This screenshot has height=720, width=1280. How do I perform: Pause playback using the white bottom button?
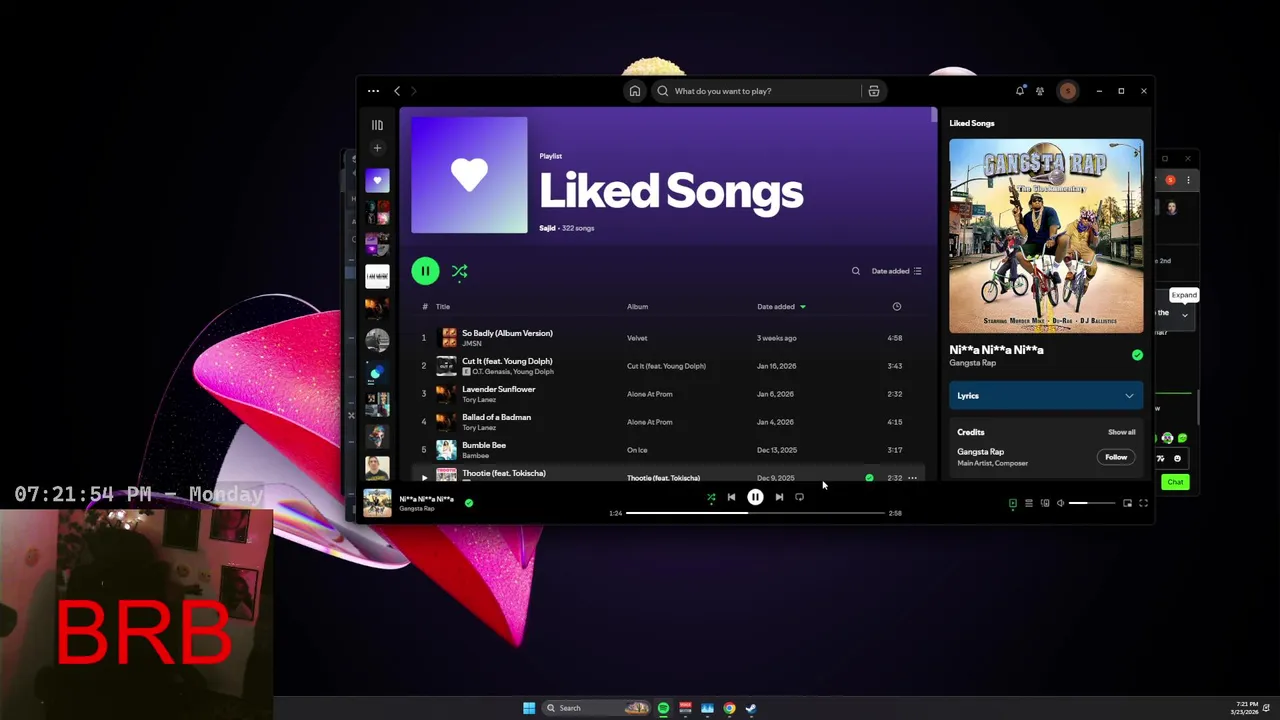point(755,497)
